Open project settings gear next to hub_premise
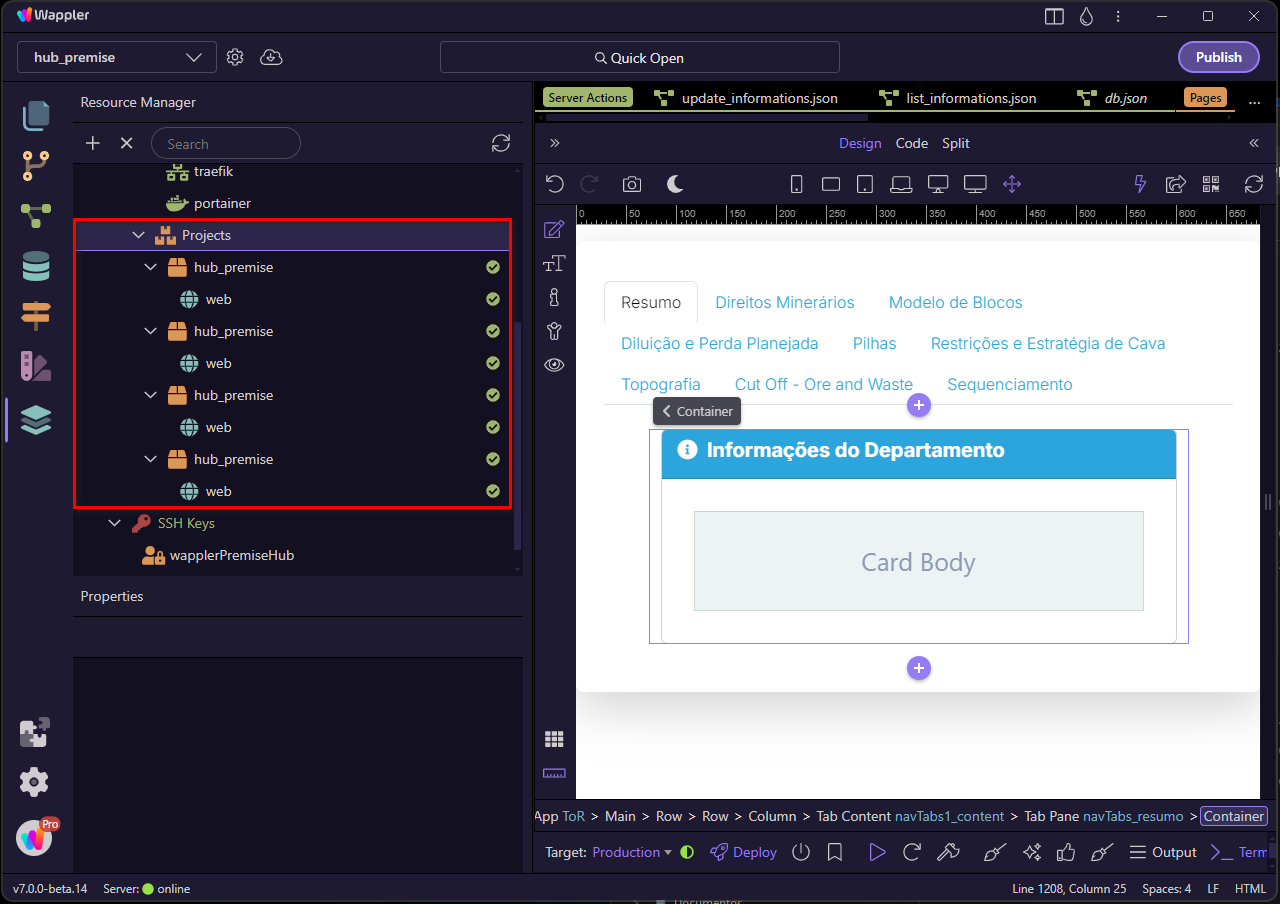1280x904 pixels. (235, 57)
